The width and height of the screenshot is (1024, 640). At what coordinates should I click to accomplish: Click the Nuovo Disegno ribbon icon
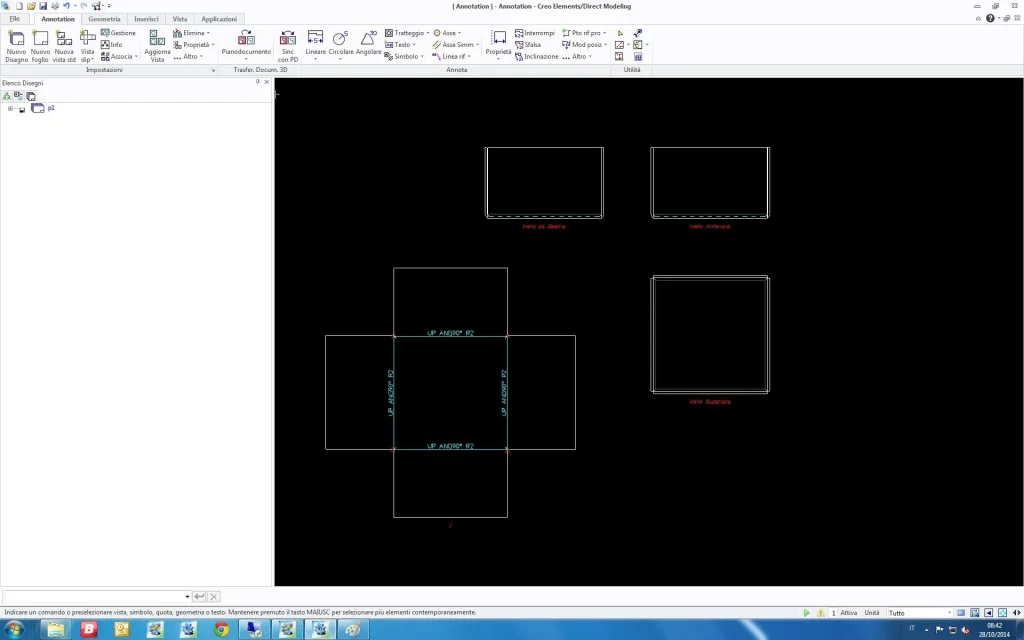[x=16, y=46]
